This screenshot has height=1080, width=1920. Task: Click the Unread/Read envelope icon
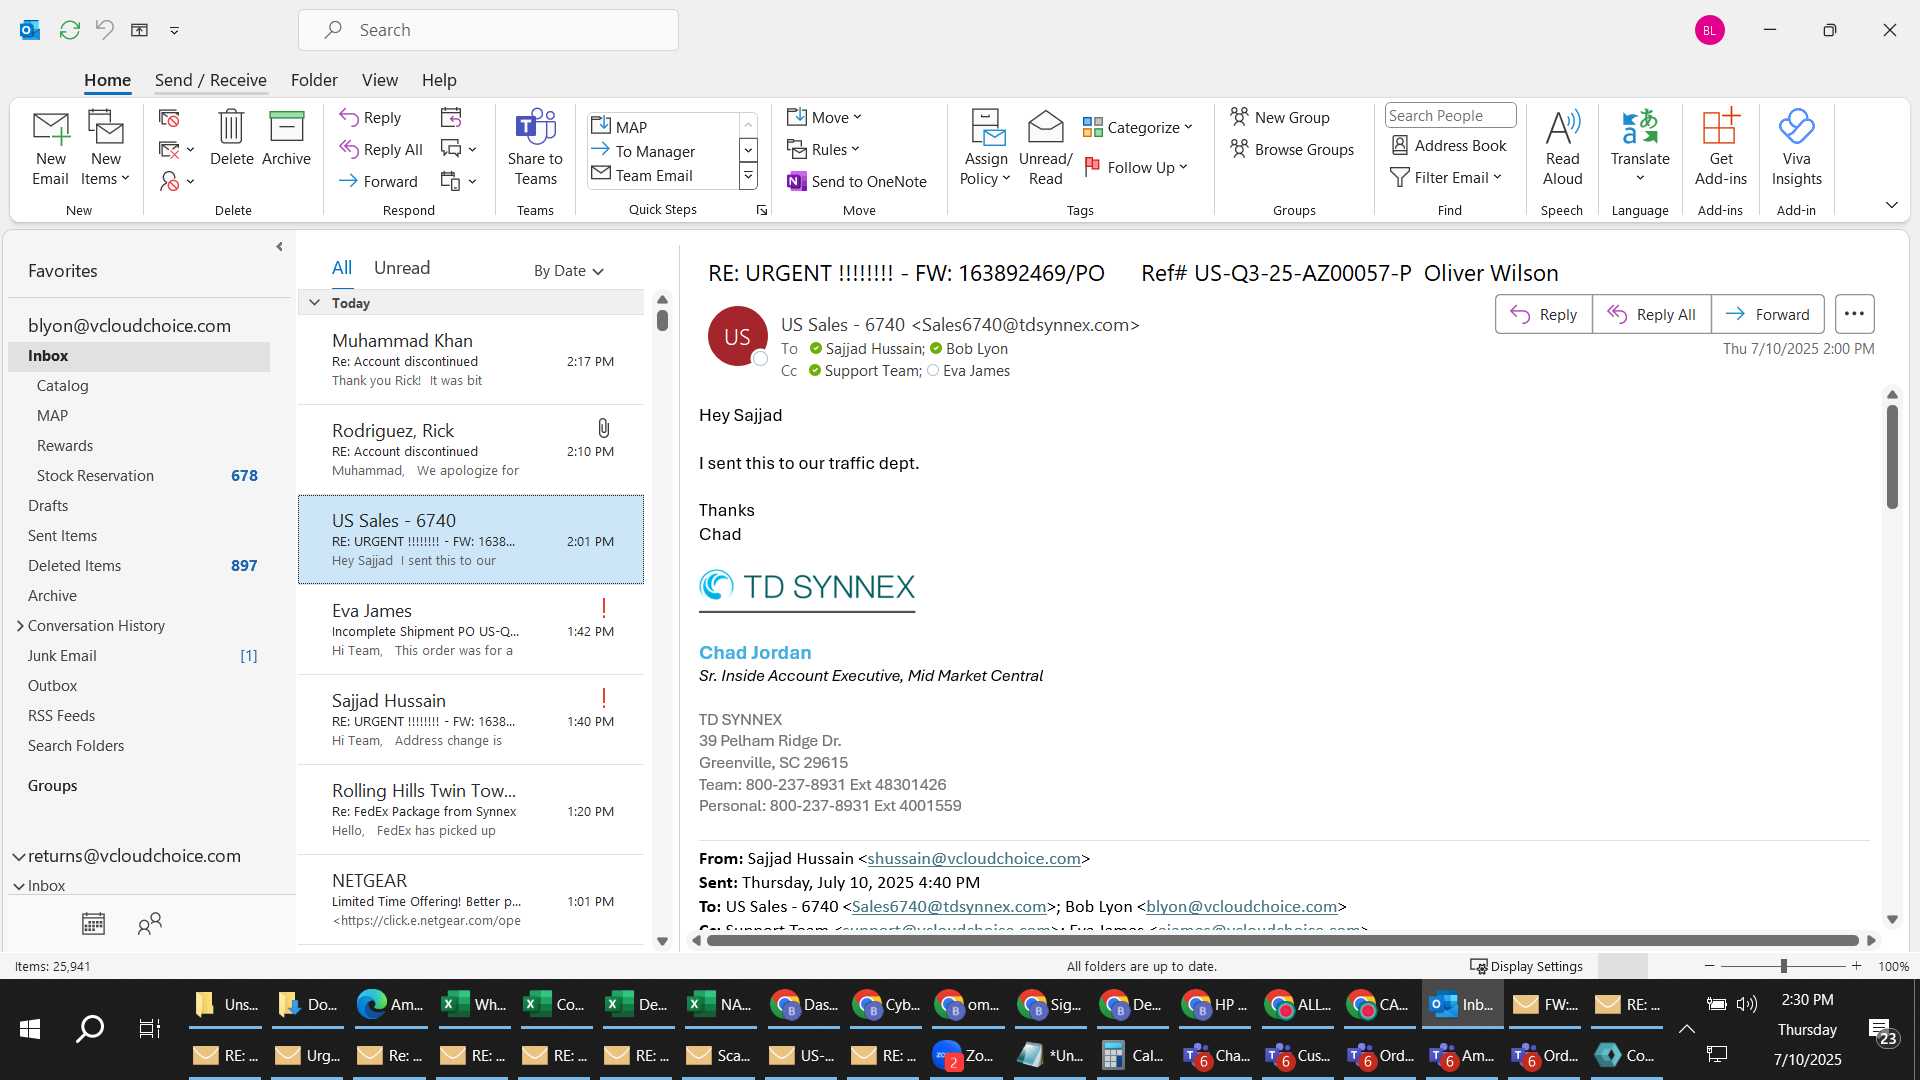(1045, 148)
